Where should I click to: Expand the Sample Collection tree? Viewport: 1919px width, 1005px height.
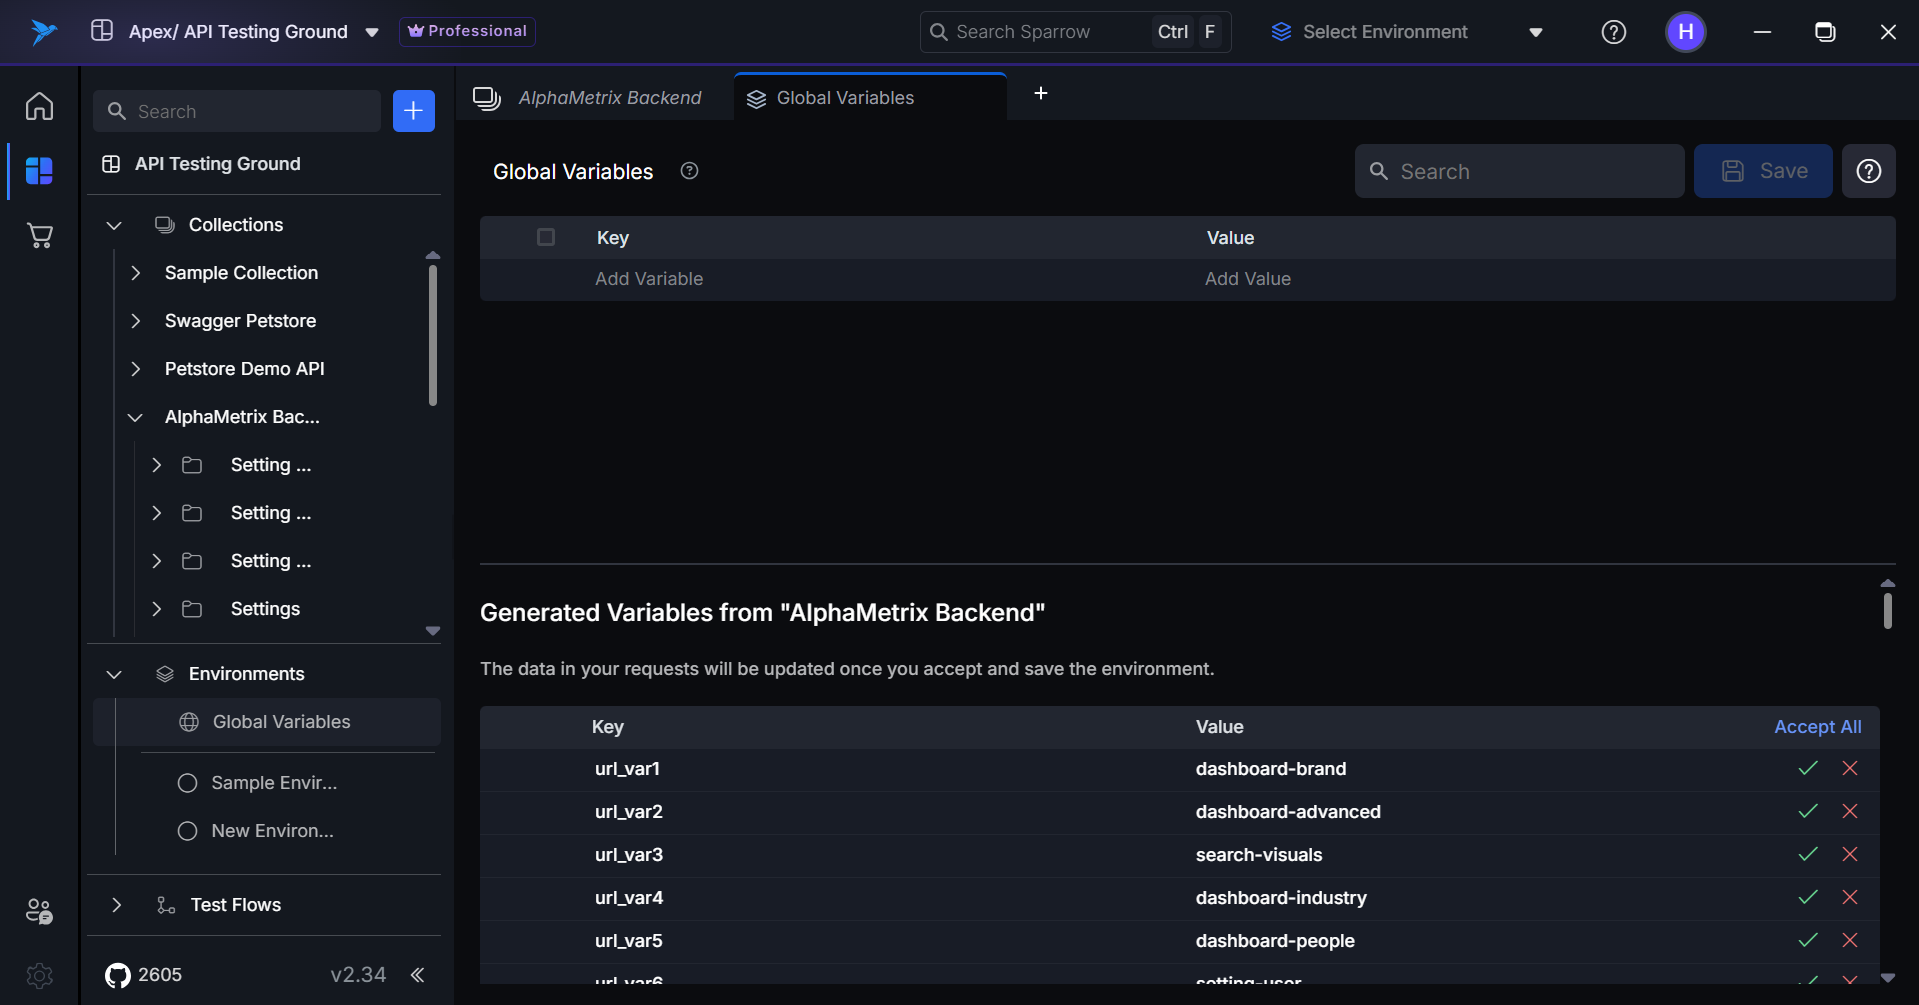[137, 272]
